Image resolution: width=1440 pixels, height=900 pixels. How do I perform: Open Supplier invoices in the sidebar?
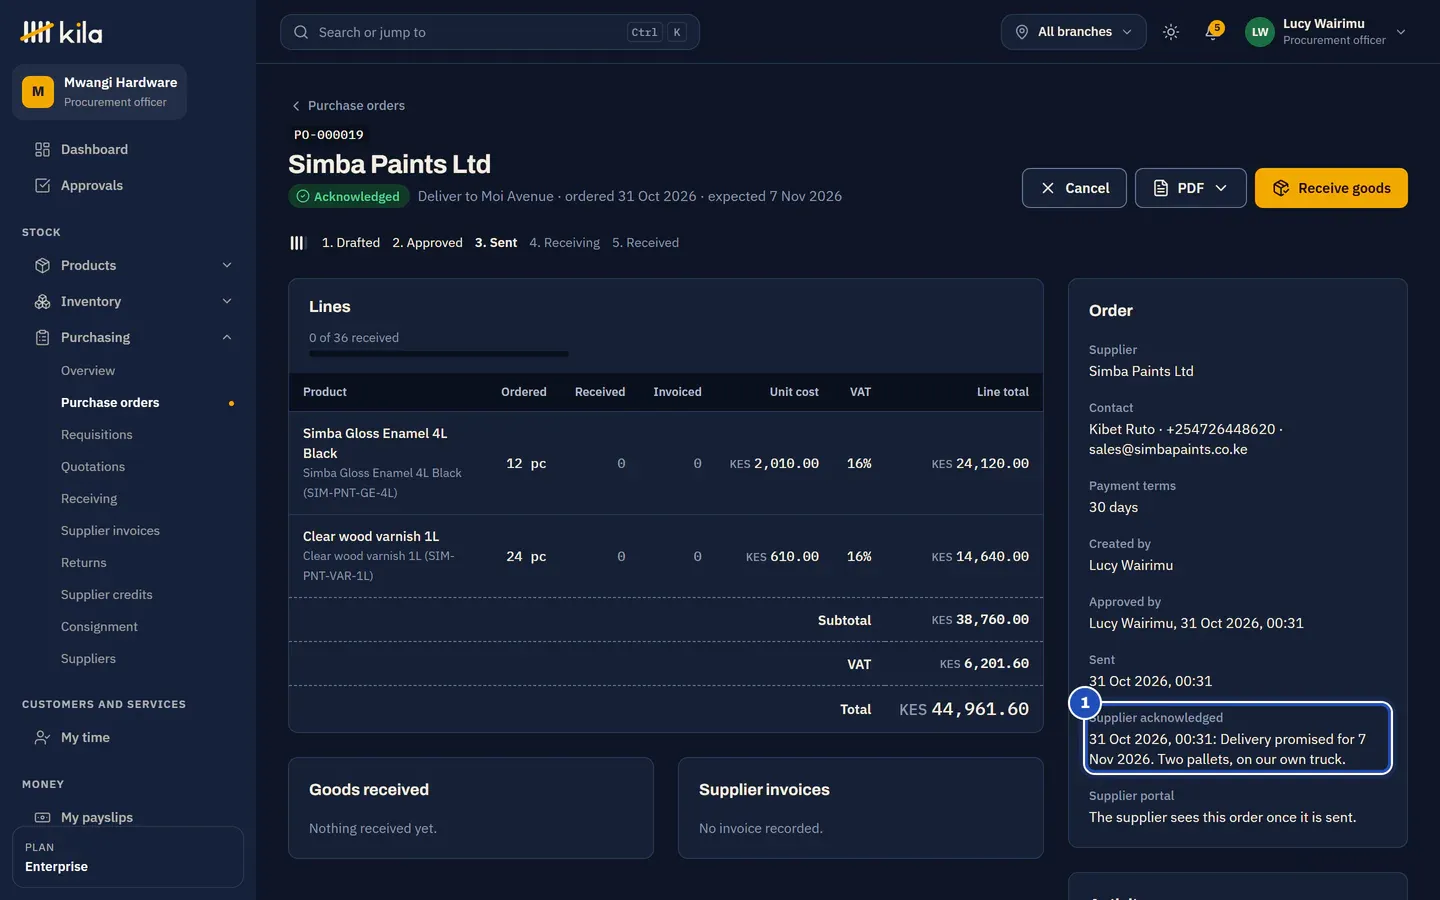click(110, 531)
